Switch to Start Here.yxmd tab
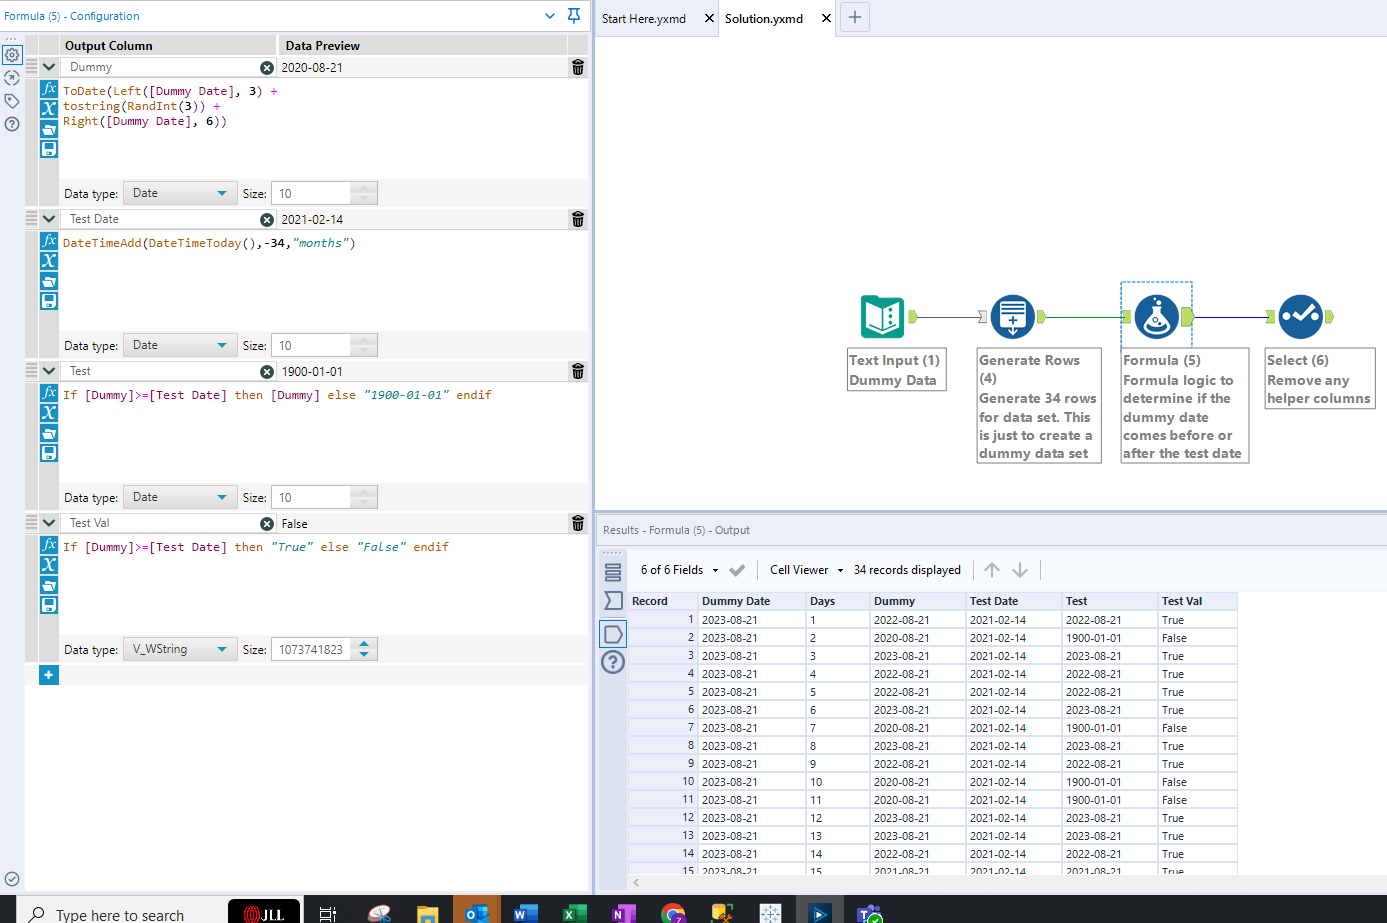1387x923 pixels. [x=644, y=19]
